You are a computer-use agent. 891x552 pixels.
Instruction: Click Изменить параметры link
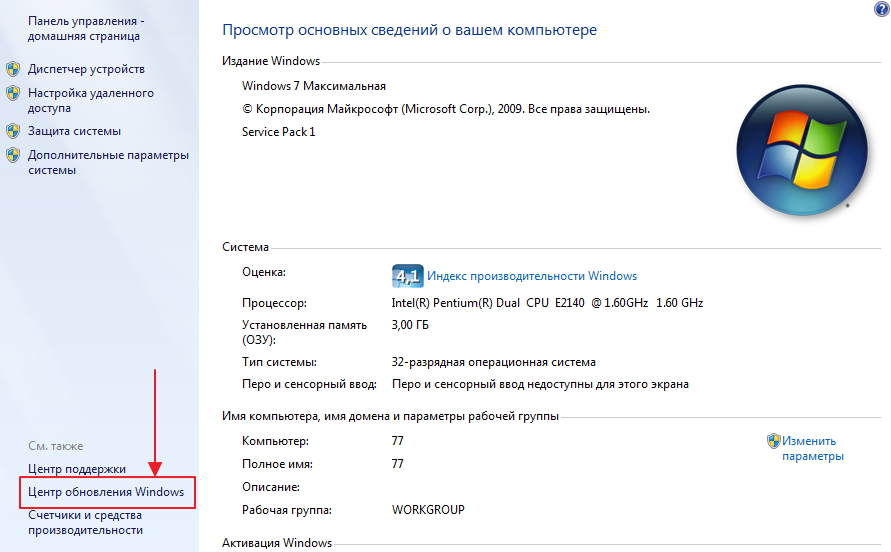812,448
